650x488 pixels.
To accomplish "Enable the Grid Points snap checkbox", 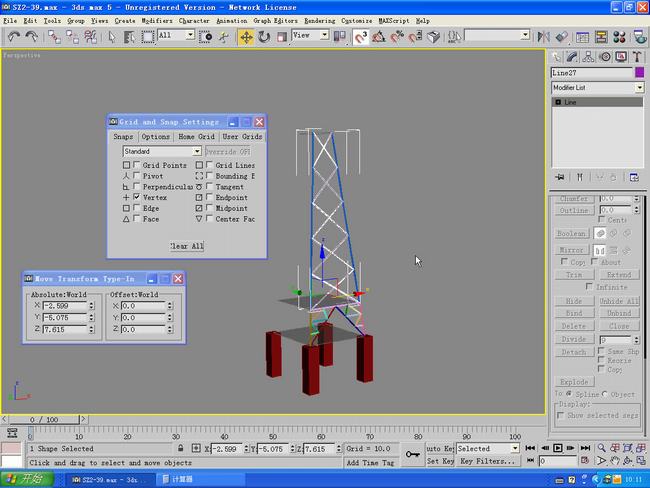I will point(136,165).
